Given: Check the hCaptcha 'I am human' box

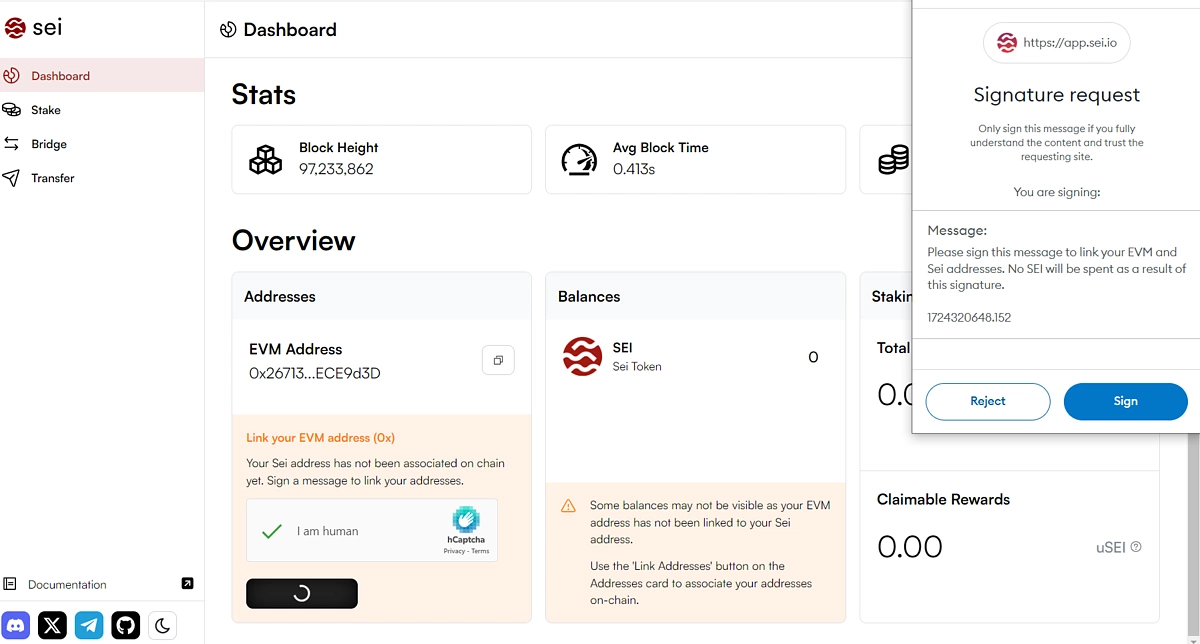Looking at the screenshot, I should [272, 531].
